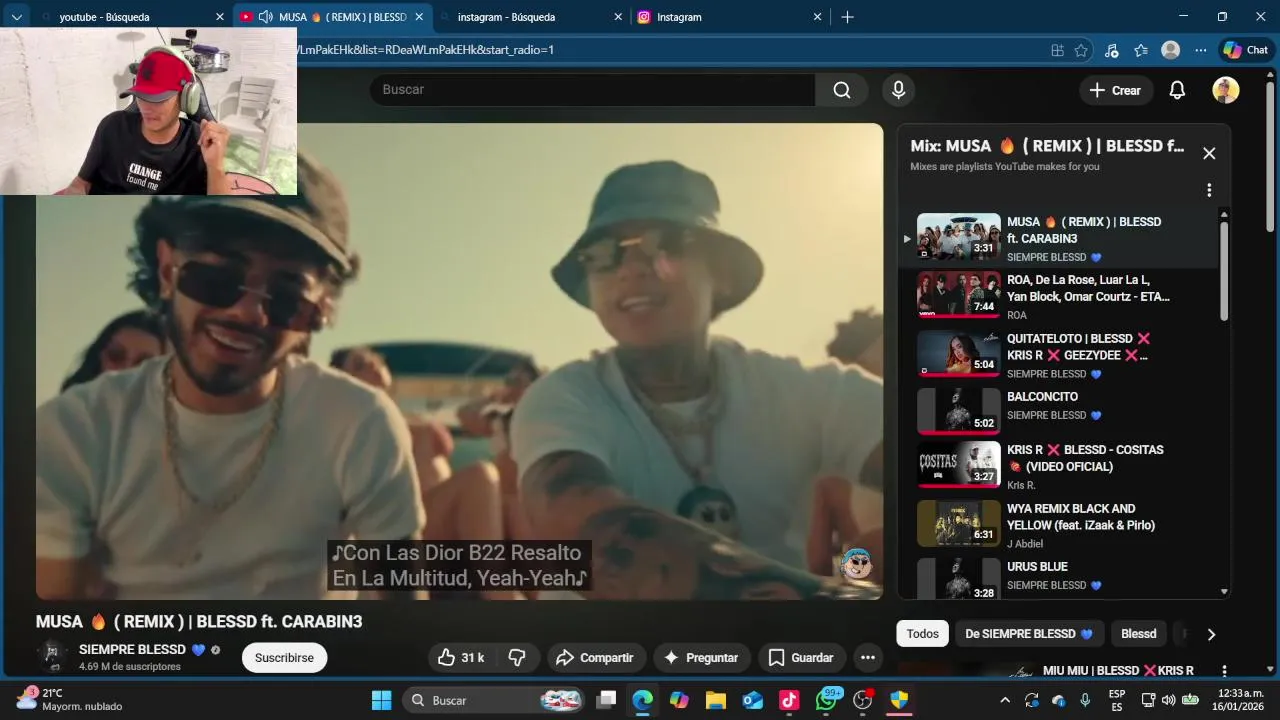Click the Edge split/apps icon in address bar

1057,50
